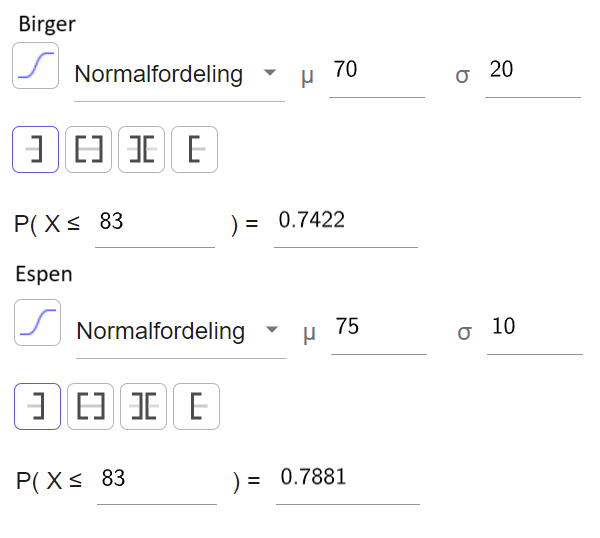Viewport: 600px width, 538px height.
Task: Toggle cumulative curve icon for Birger
Action: 35,65
